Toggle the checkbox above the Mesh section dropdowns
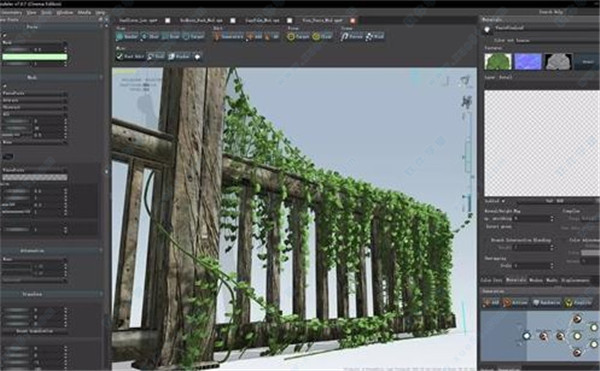 [x=4, y=86]
